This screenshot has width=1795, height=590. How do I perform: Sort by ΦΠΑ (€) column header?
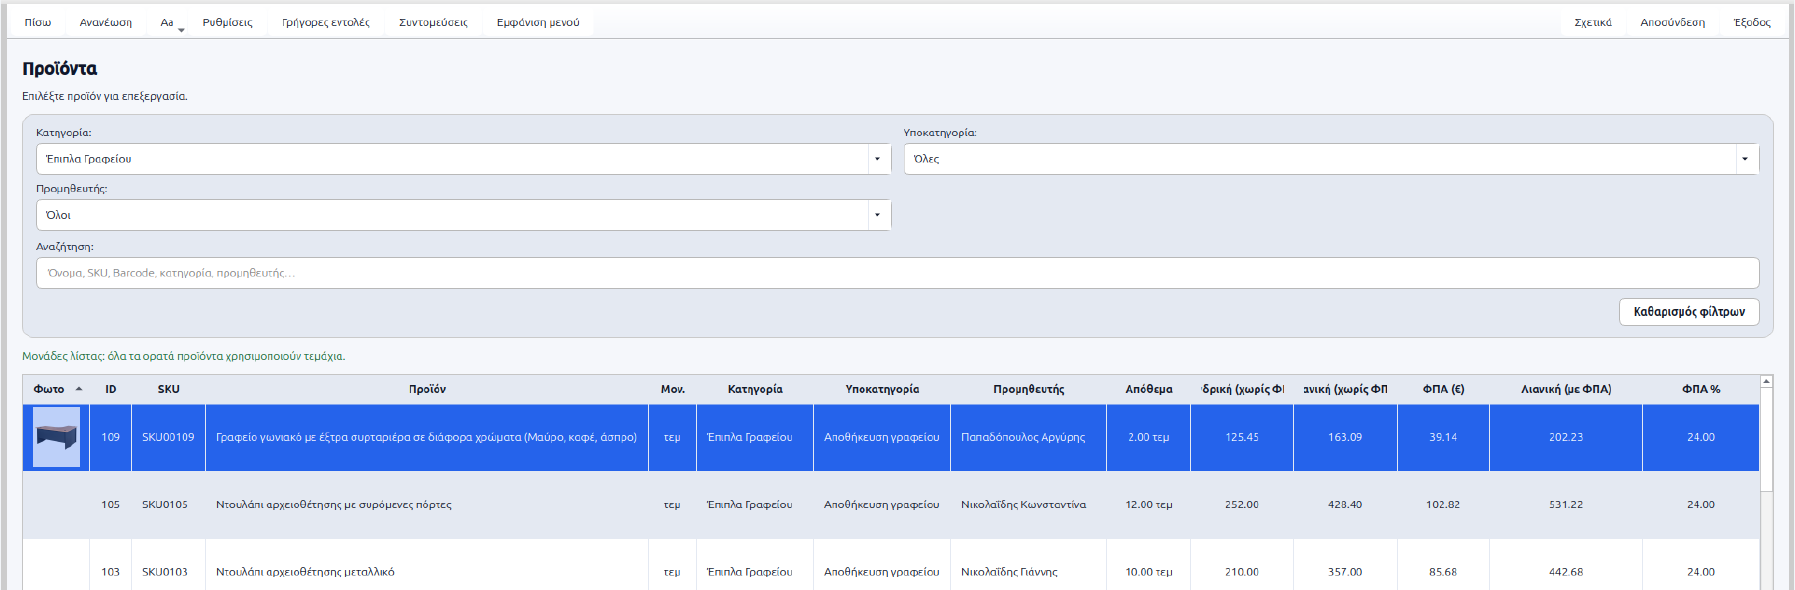[x=1443, y=389]
